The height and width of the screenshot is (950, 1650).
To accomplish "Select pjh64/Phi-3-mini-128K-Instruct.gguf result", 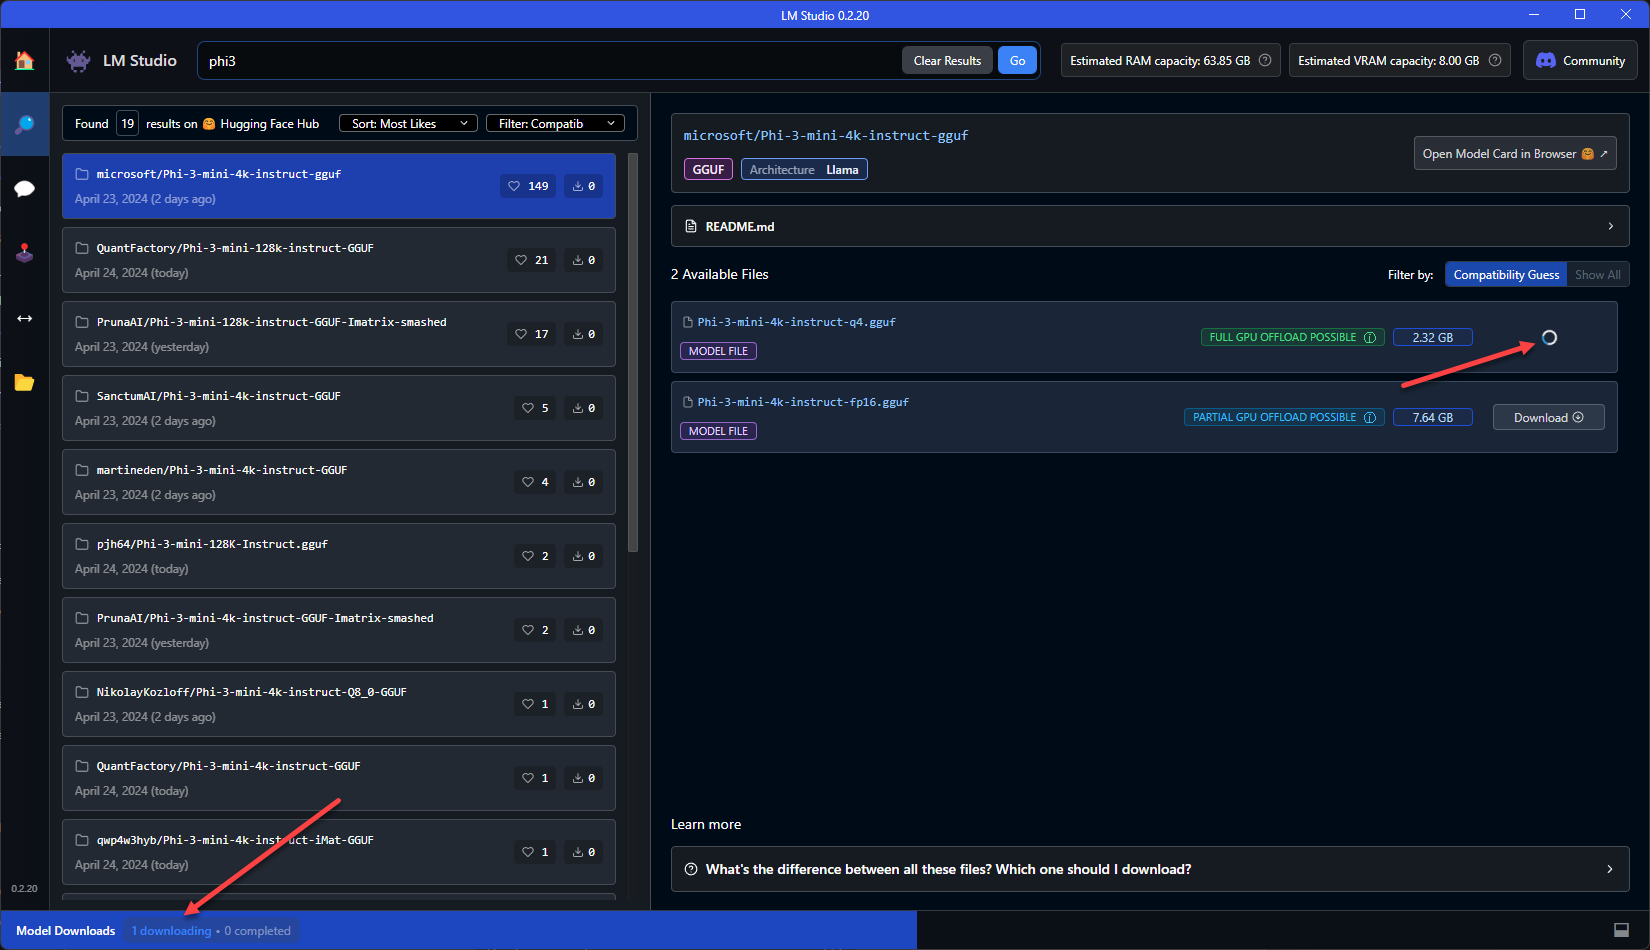I will tap(339, 556).
